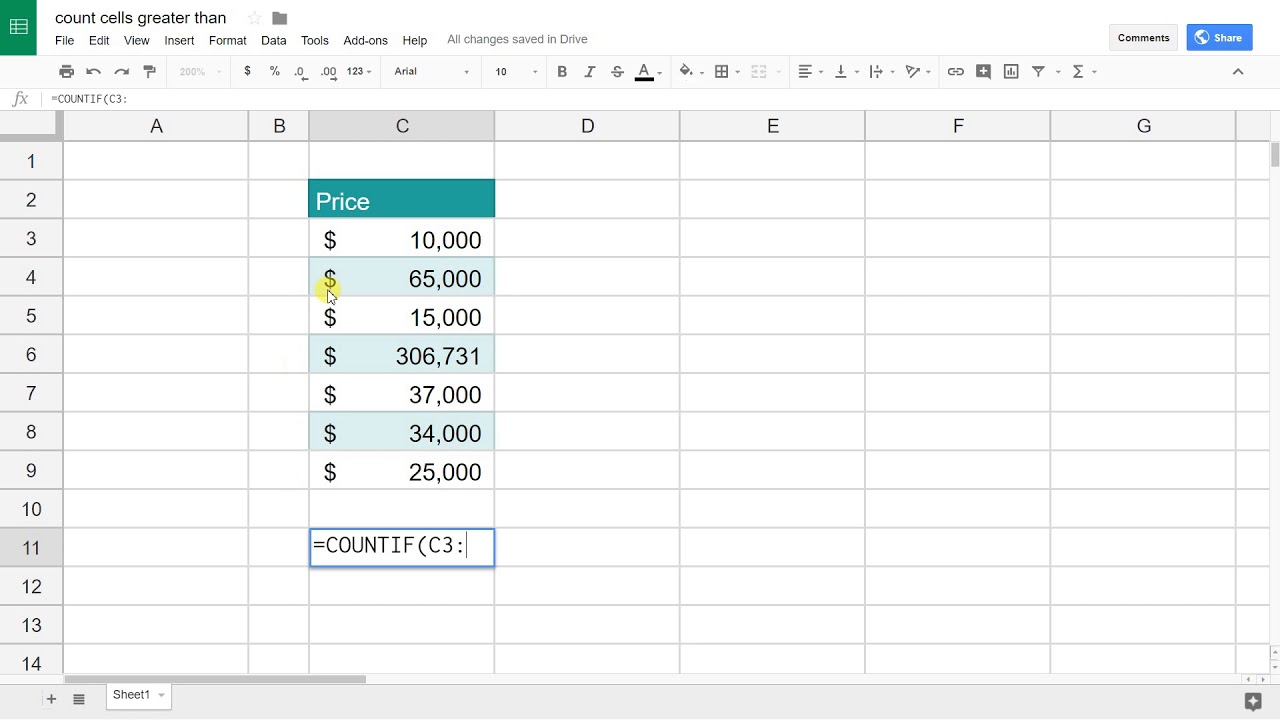Open the Data menu
The height and width of the screenshot is (720, 1280).
[x=273, y=40]
